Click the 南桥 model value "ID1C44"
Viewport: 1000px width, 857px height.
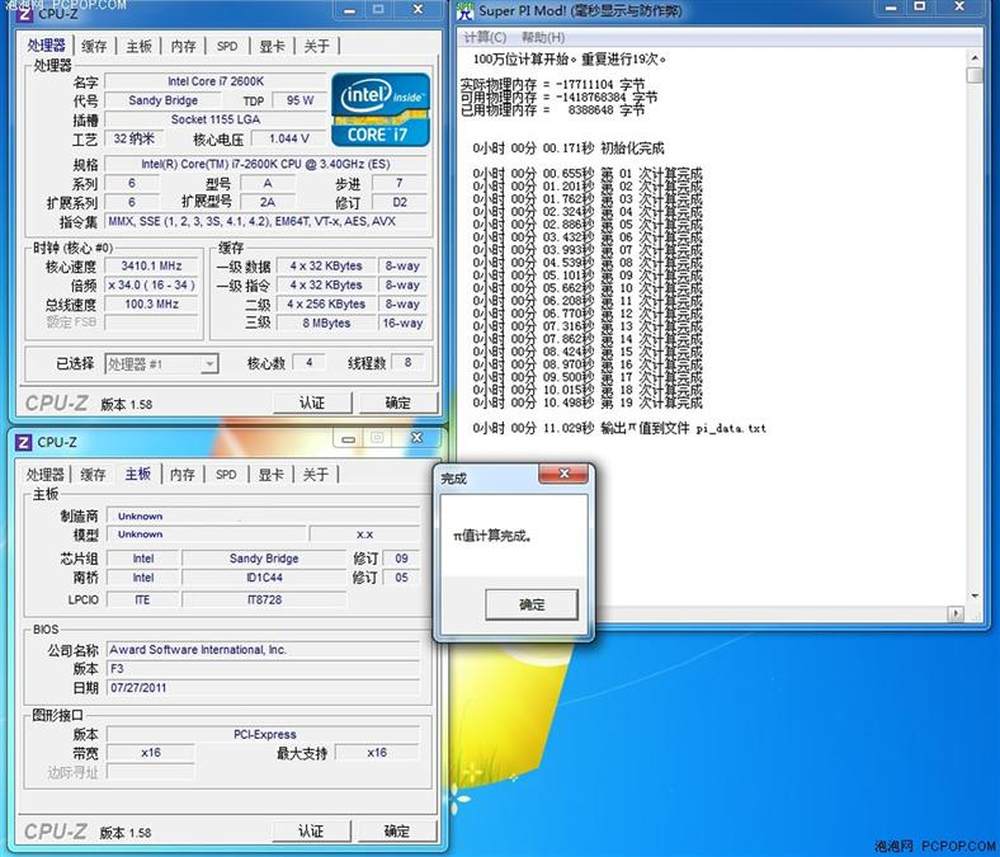(x=264, y=578)
